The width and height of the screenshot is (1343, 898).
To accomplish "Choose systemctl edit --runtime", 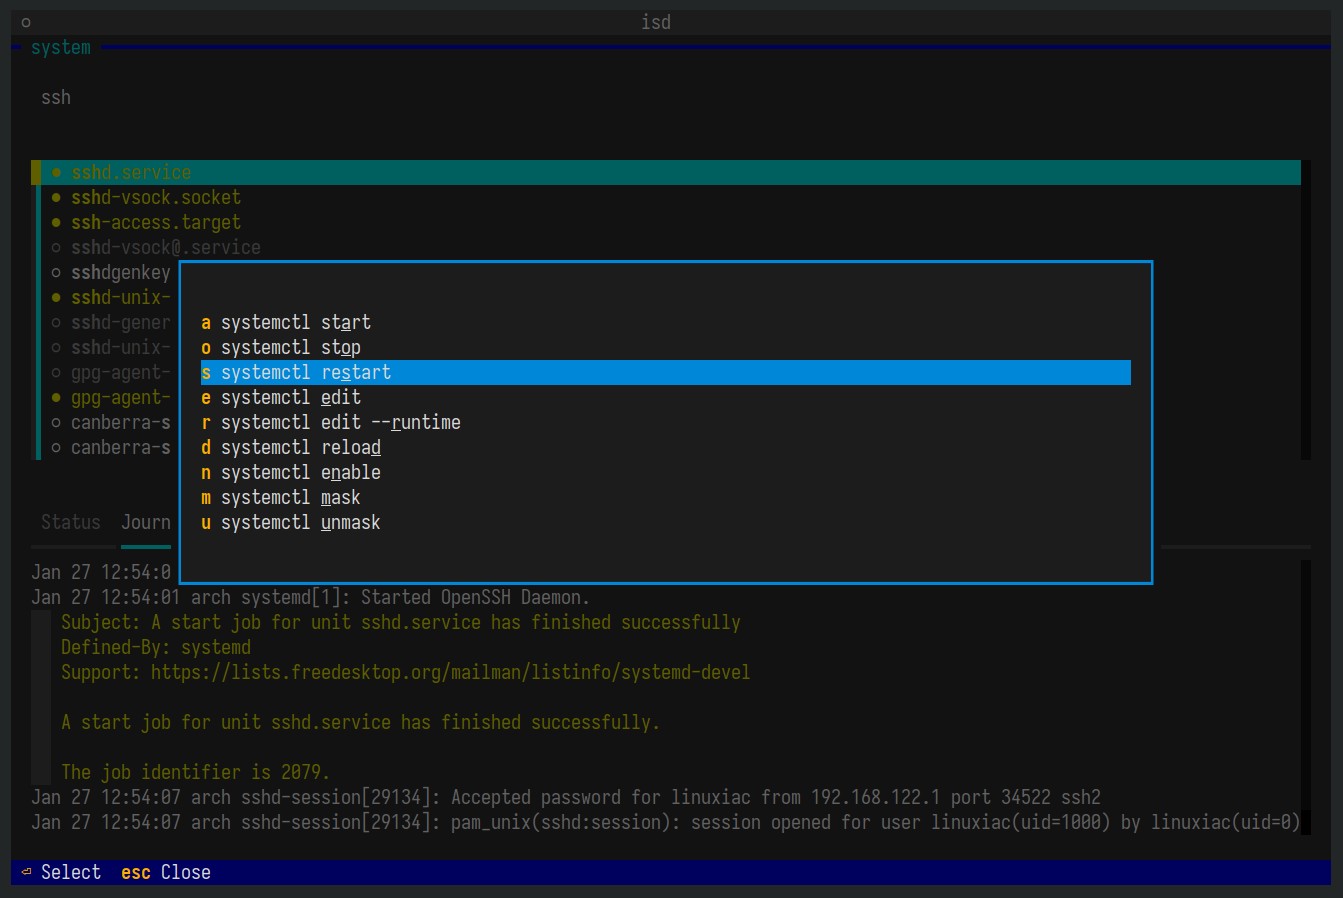I will tap(665, 422).
